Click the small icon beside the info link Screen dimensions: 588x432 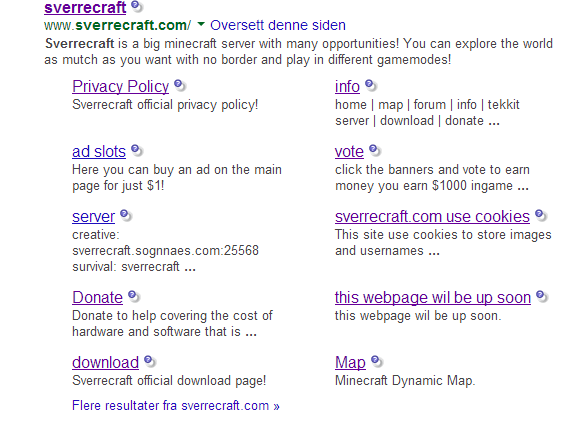[x=370, y=86]
